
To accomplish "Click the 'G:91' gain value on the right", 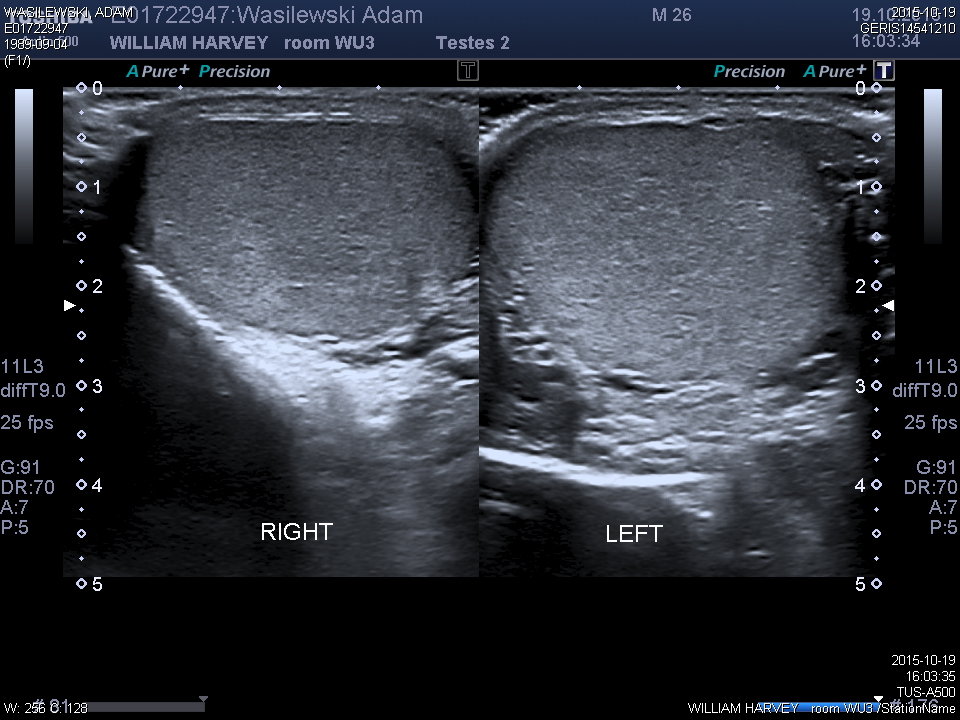I will coord(937,467).
